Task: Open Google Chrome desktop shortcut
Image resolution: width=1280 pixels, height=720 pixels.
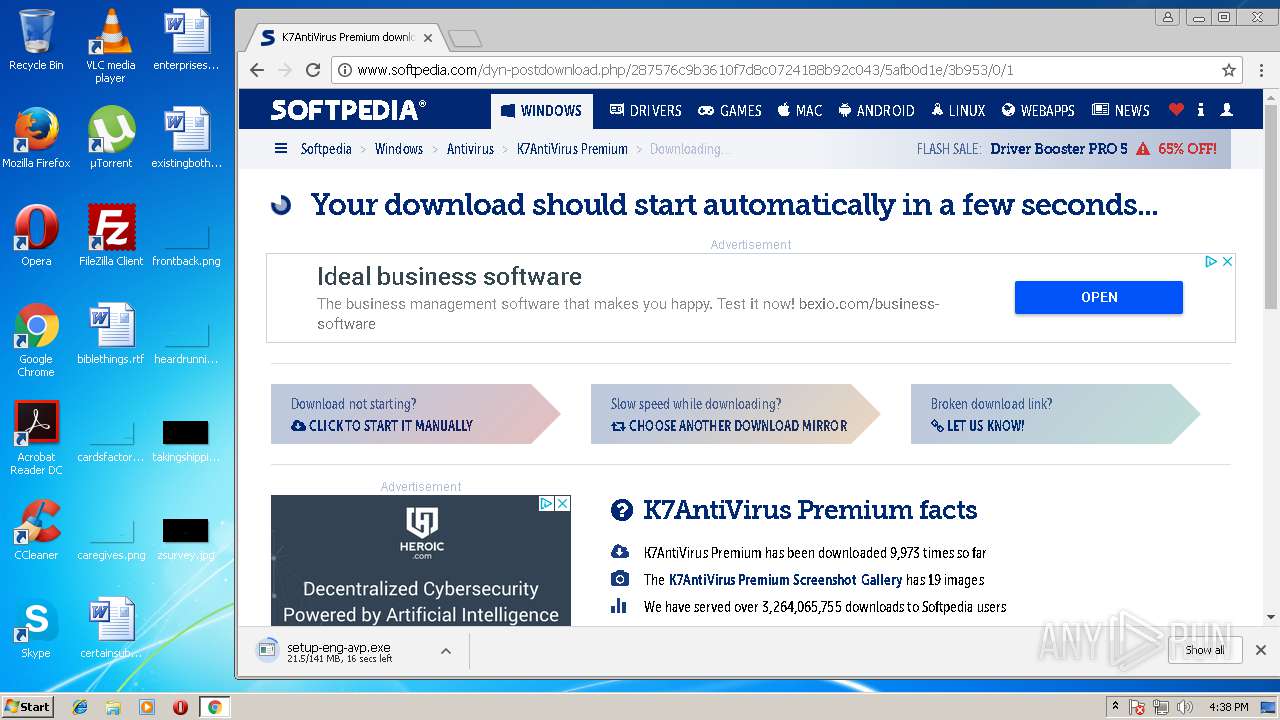Action: point(36,340)
